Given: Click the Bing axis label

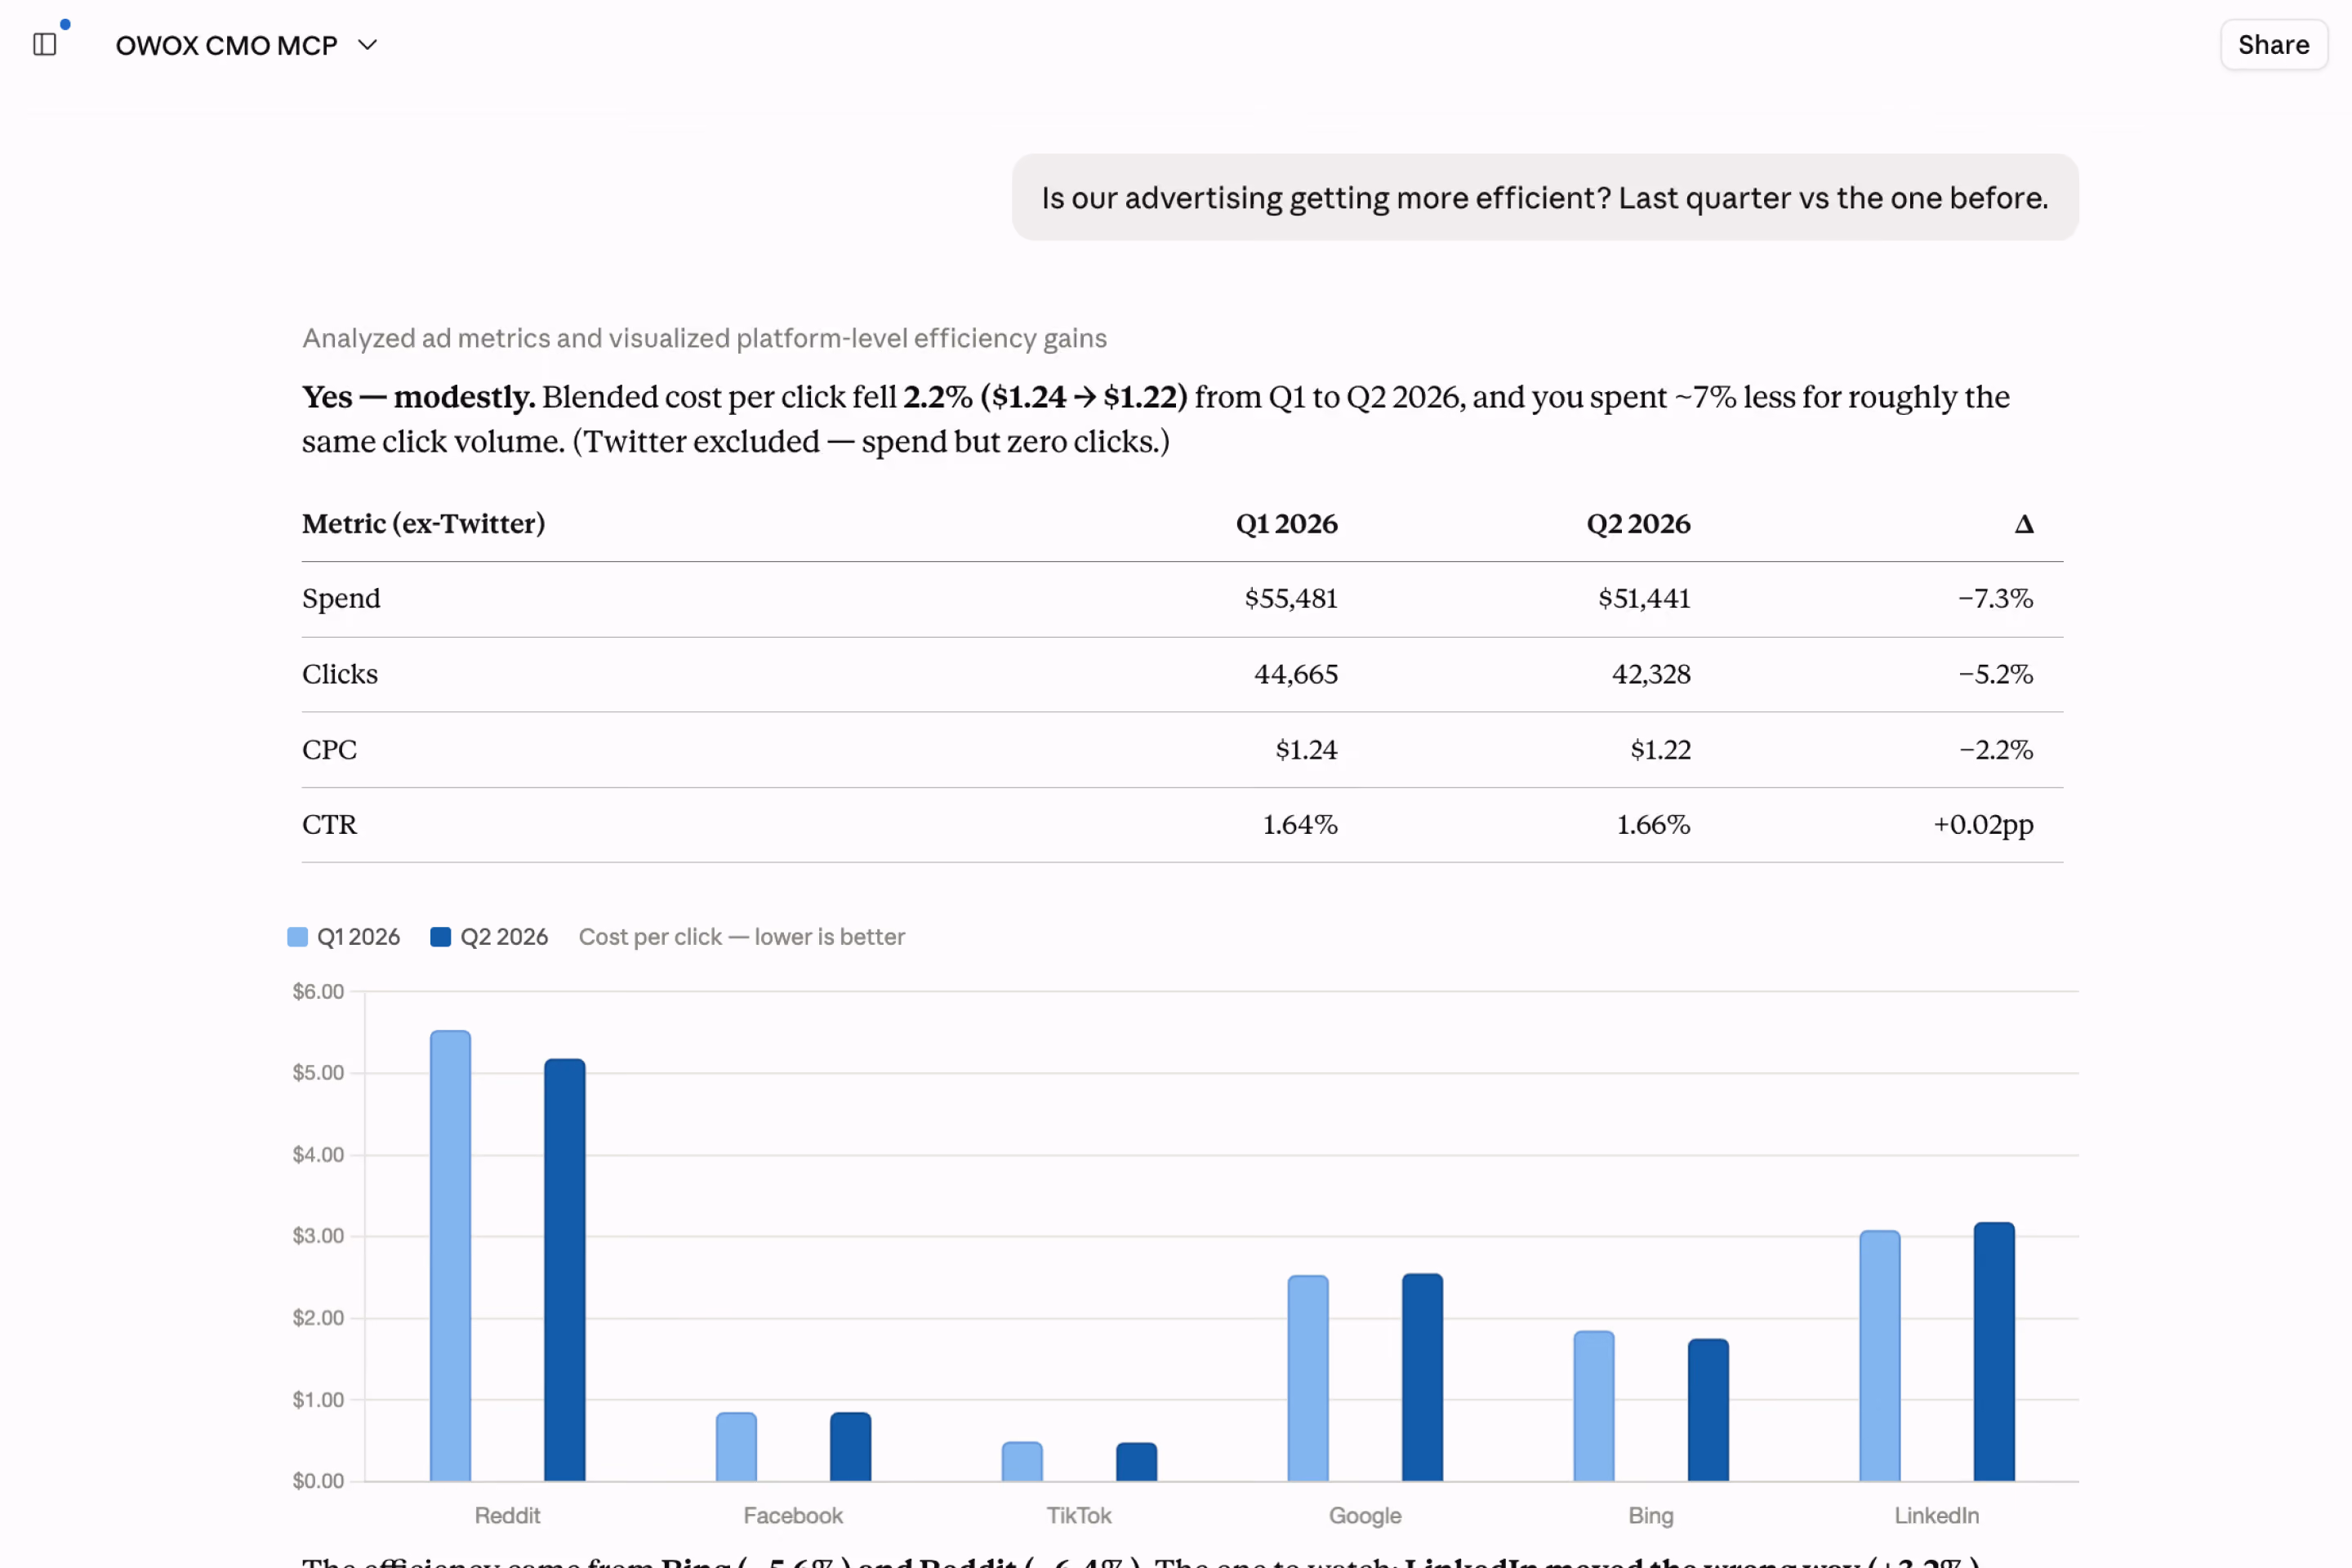Looking at the screenshot, I should tap(1651, 1516).
